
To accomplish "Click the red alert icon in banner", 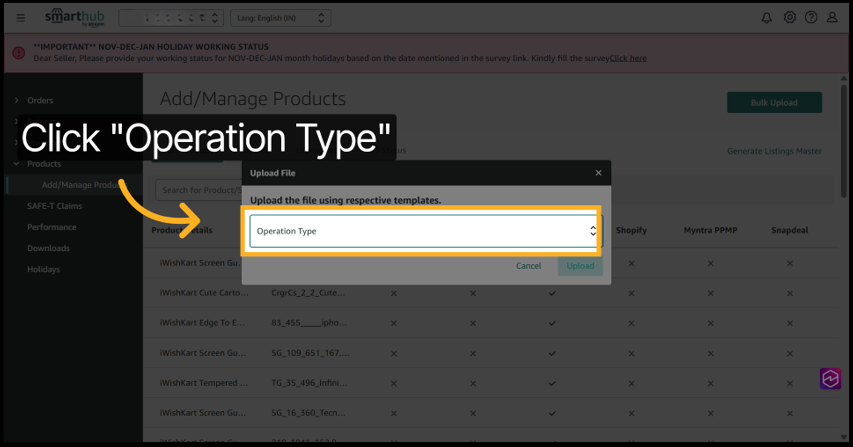I will [19, 52].
